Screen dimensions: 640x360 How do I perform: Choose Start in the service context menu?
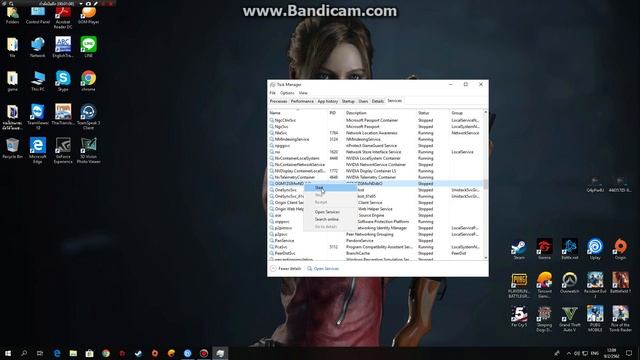(x=330, y=188)
